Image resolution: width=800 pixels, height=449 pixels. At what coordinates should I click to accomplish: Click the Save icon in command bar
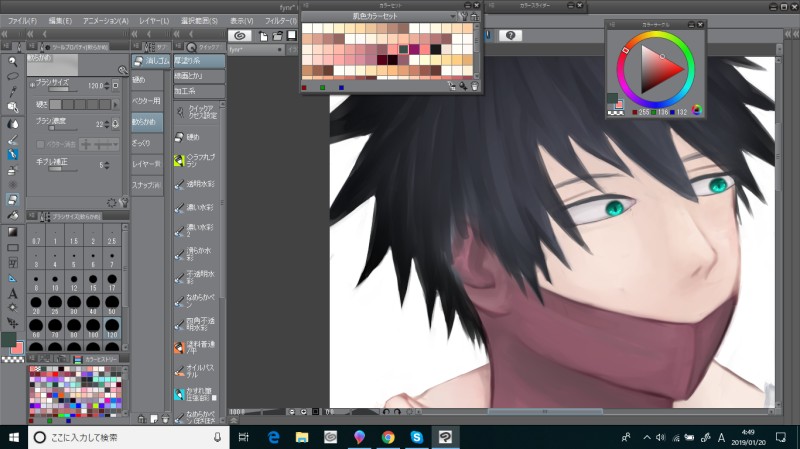point(291,35)
